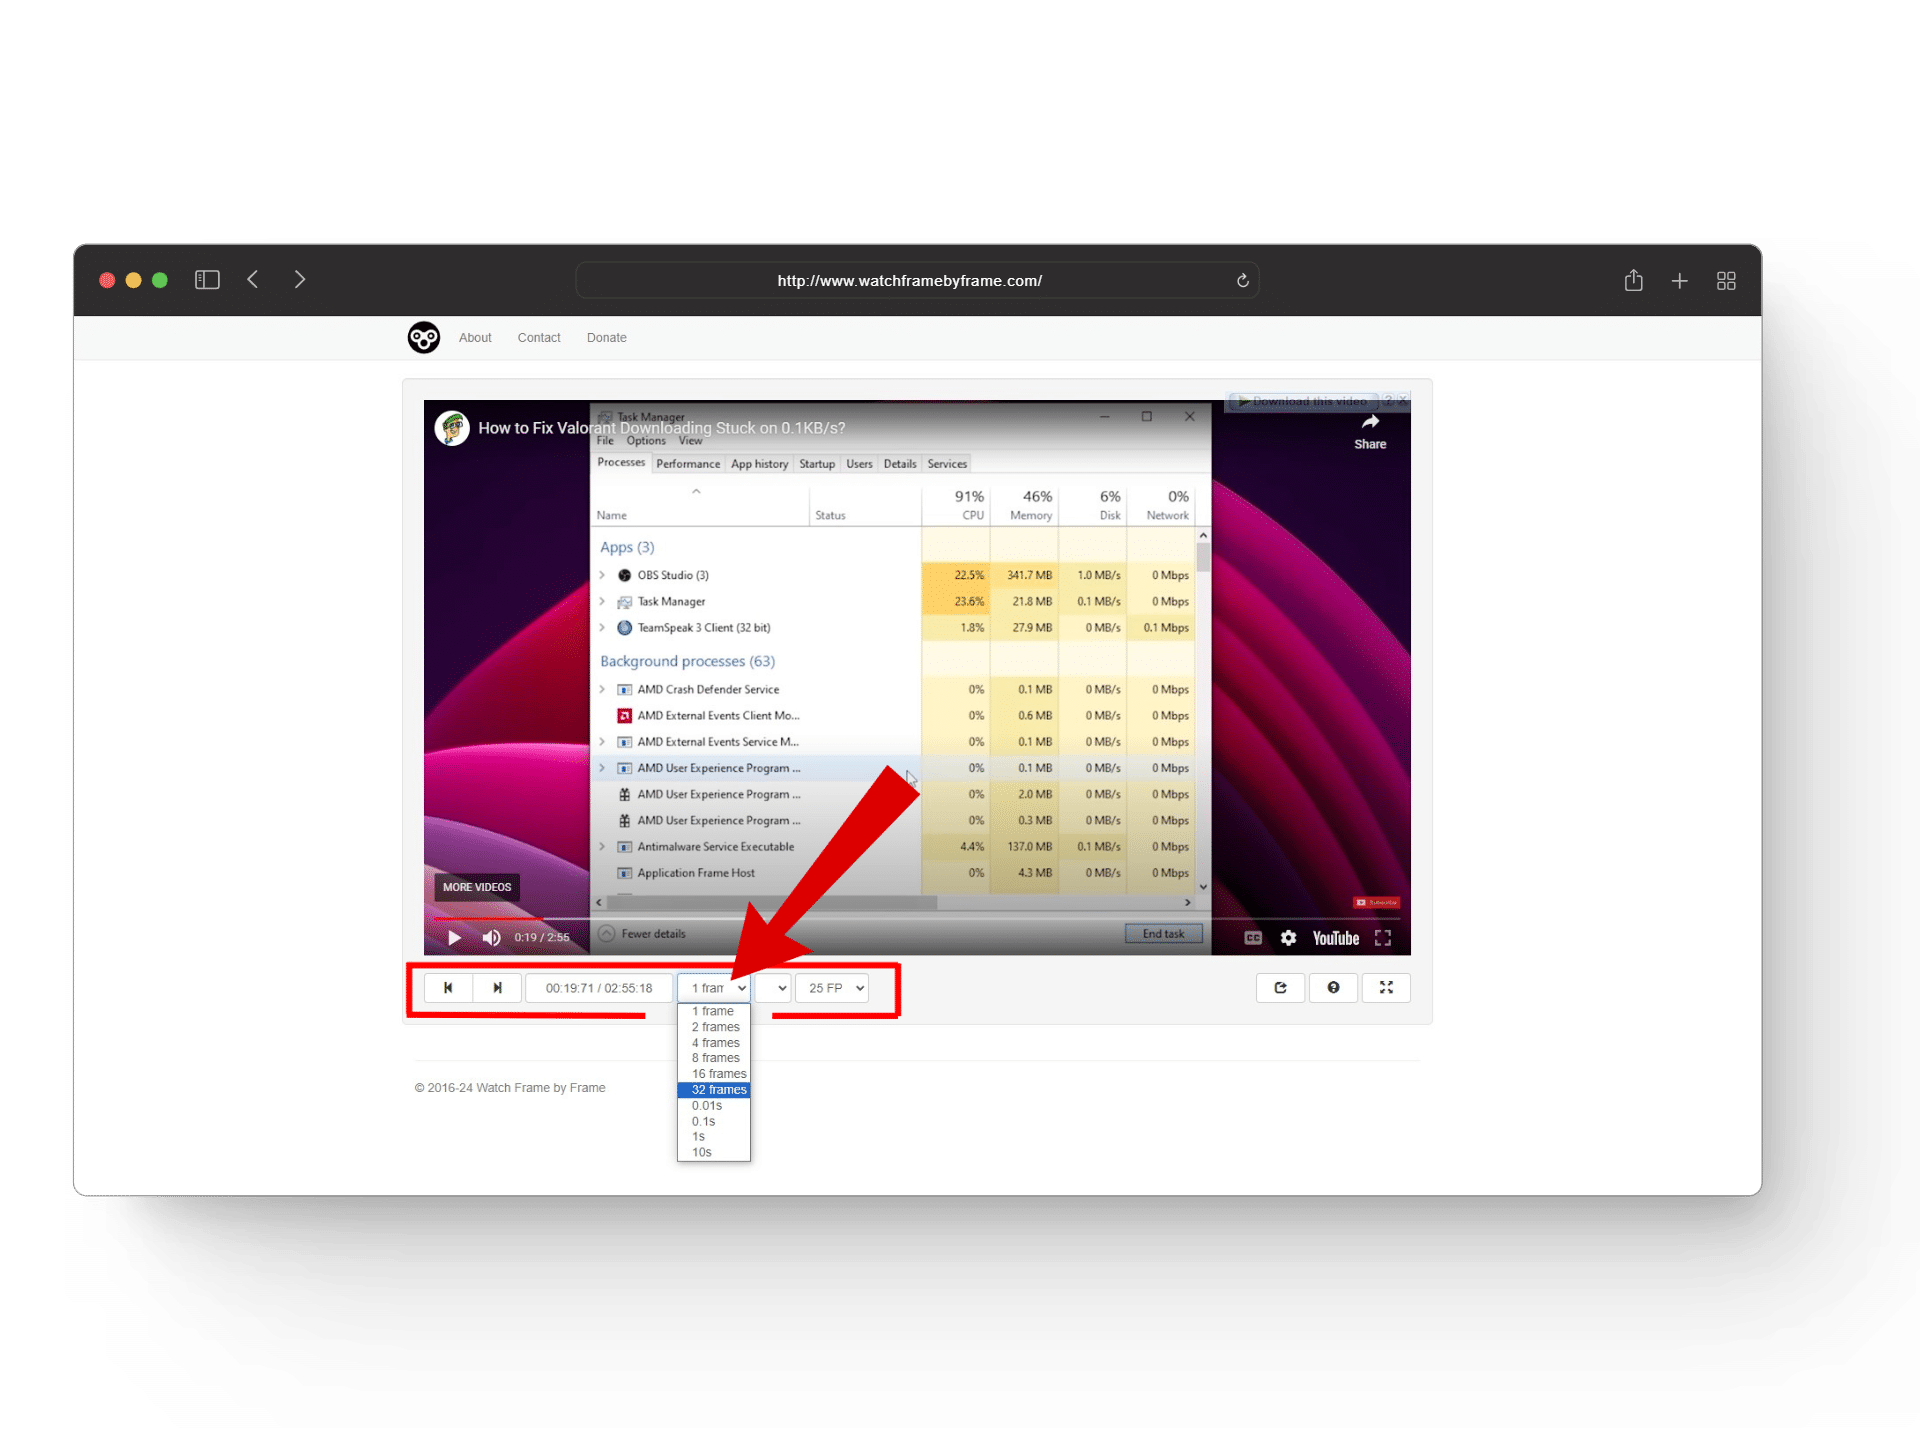Open the empty dropdown beside the frame step

tap(773, 988)
